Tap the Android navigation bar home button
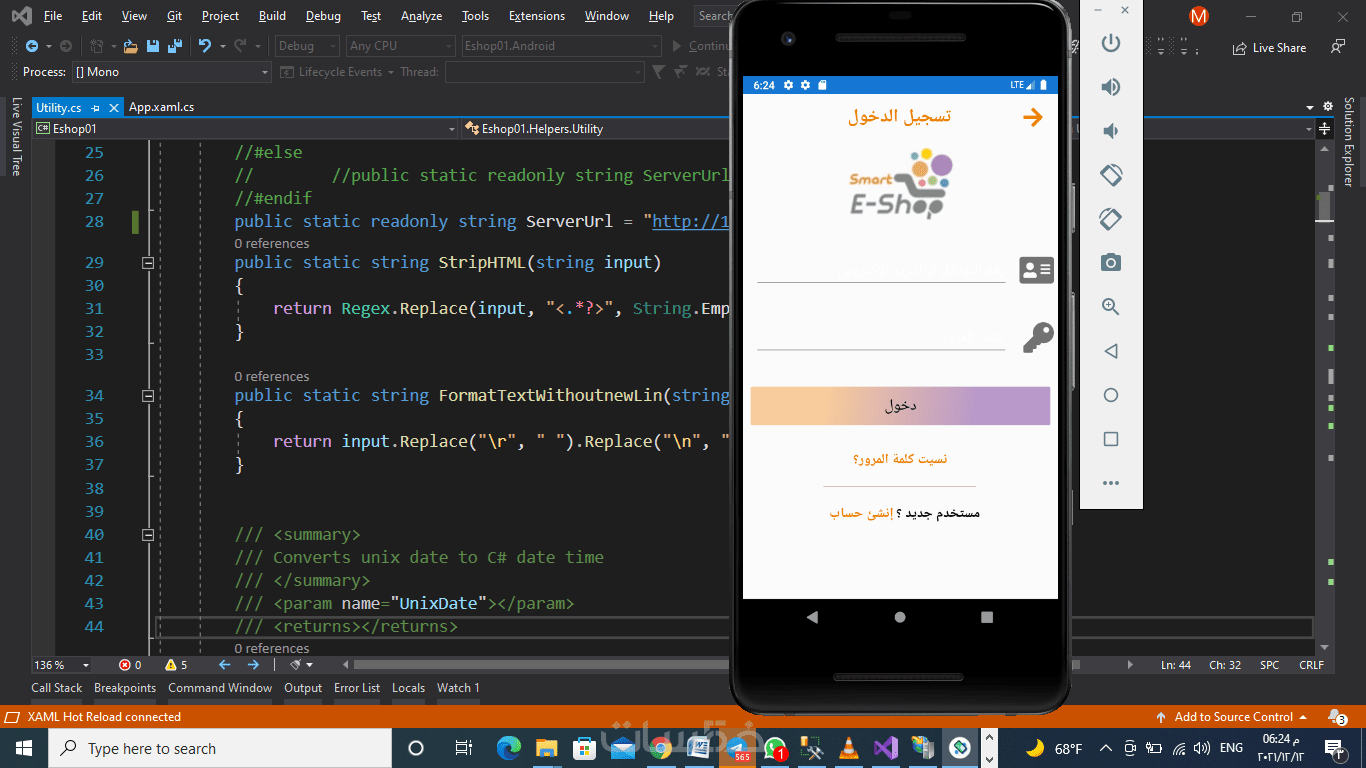The height and width of the screenshot is (768, 1366). tap(900, 618)
